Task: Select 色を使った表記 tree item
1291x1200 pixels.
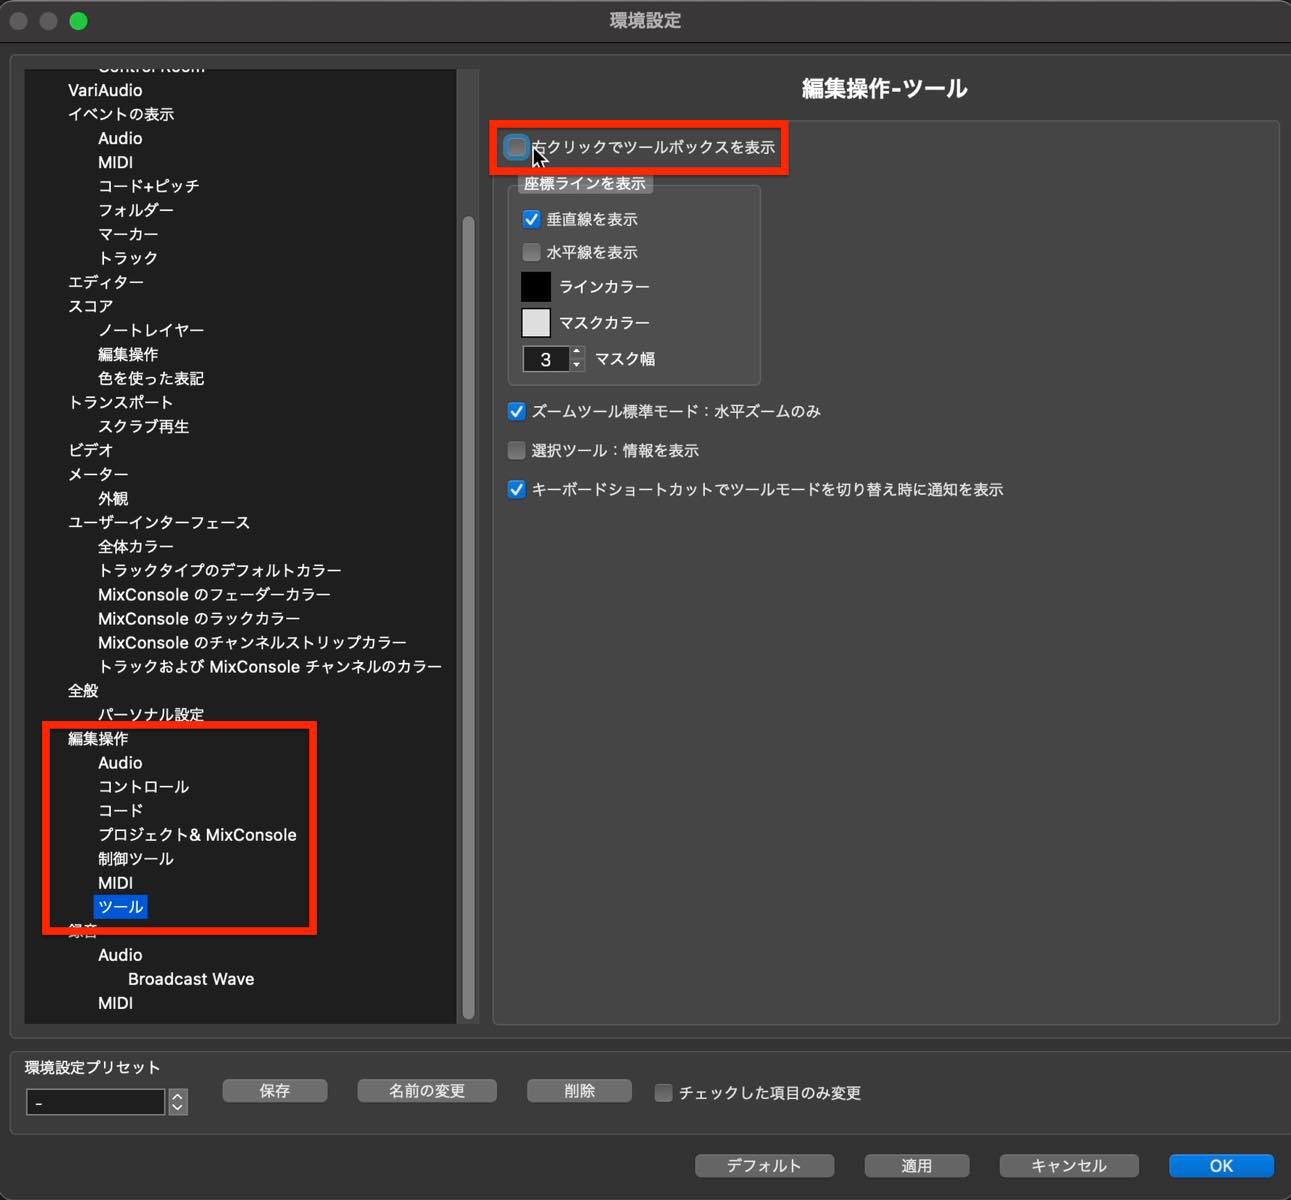Action: coord(151,378)
